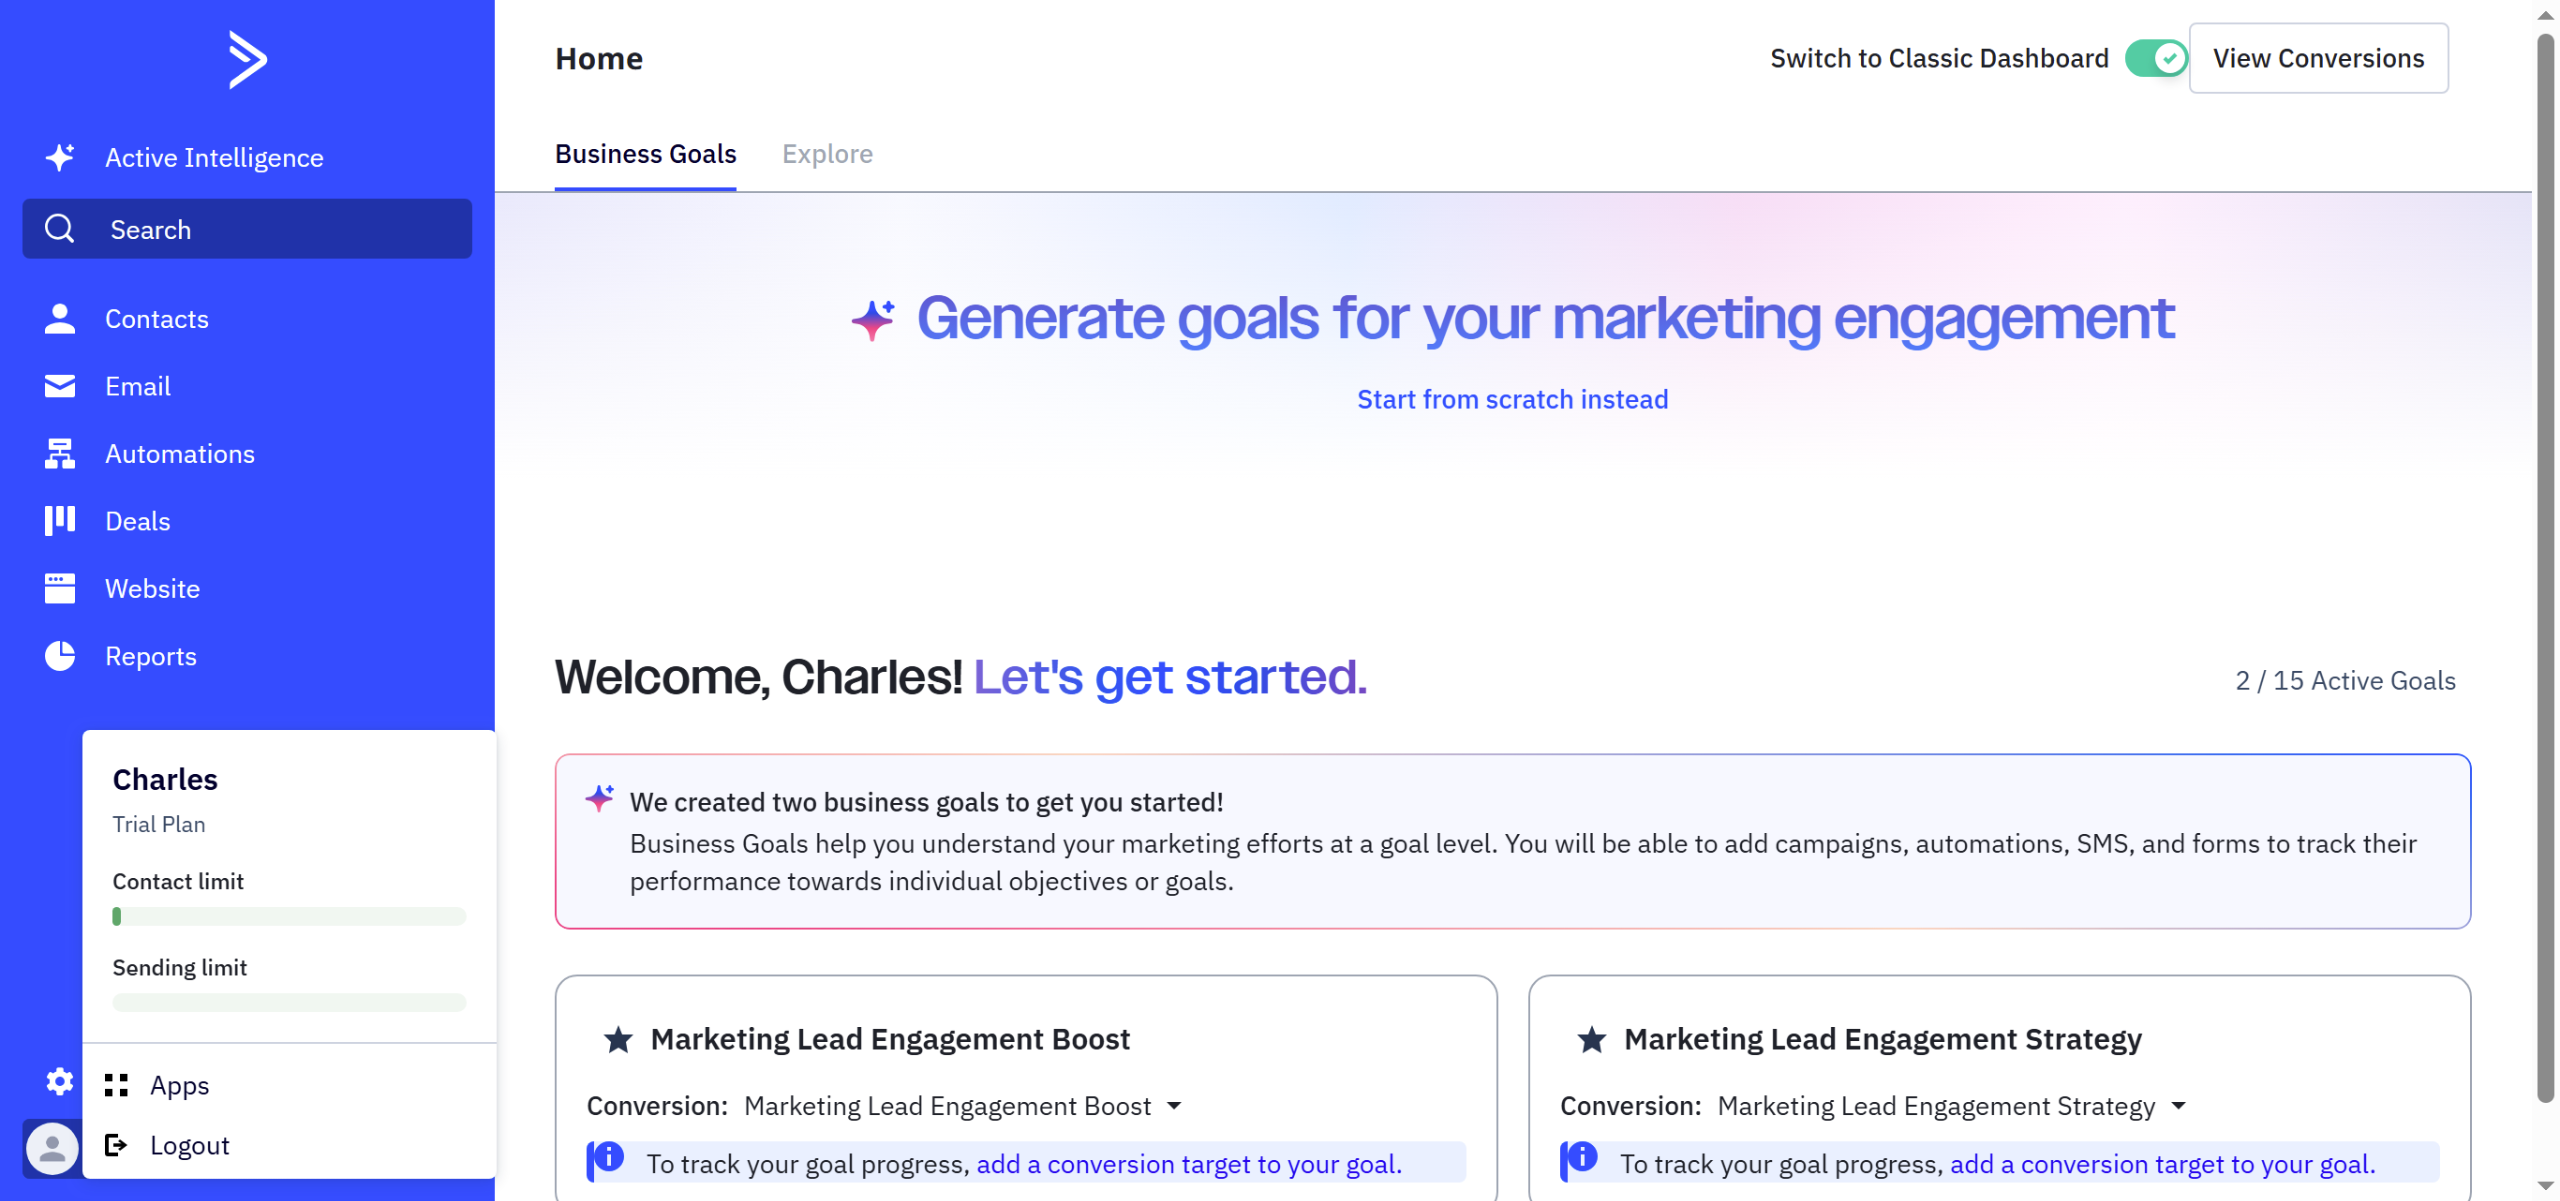
Task: Open Contacts from the sidebar icon
Action: [x=60, y=319]
